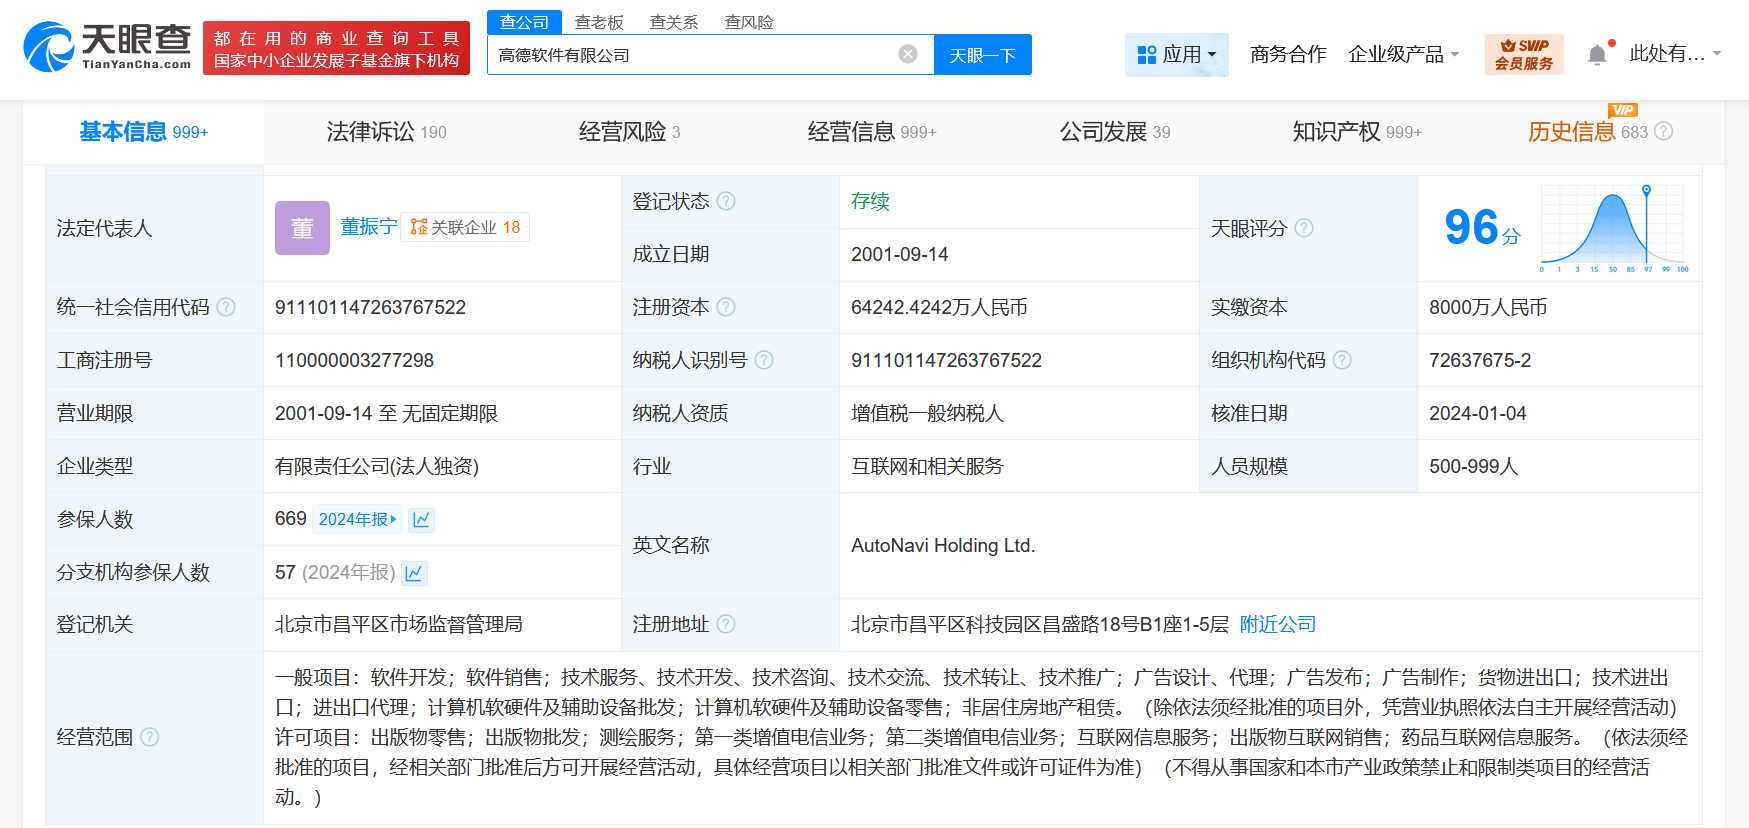Open the user account dropdown 此处有…
1749x828 pixels.
click(x=1674, y=54)
